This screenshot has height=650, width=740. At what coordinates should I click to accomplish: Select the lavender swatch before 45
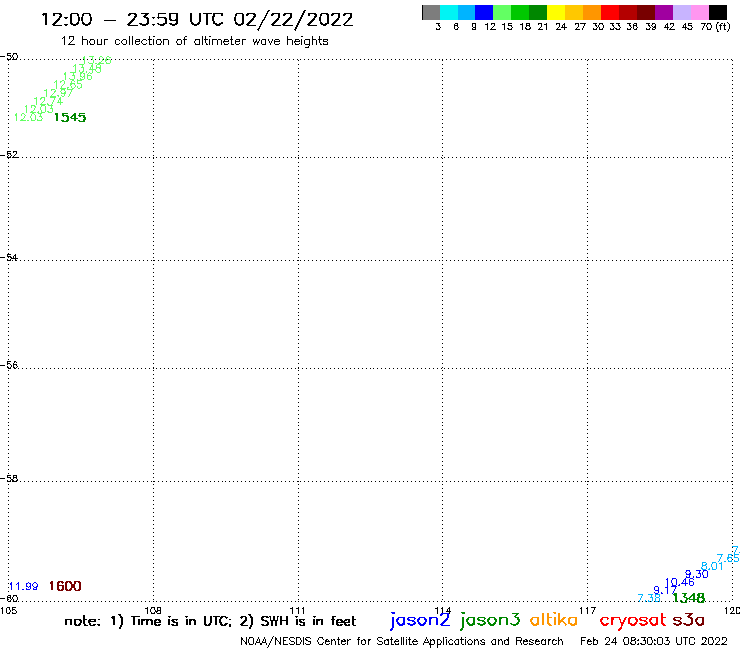point(681,13)
